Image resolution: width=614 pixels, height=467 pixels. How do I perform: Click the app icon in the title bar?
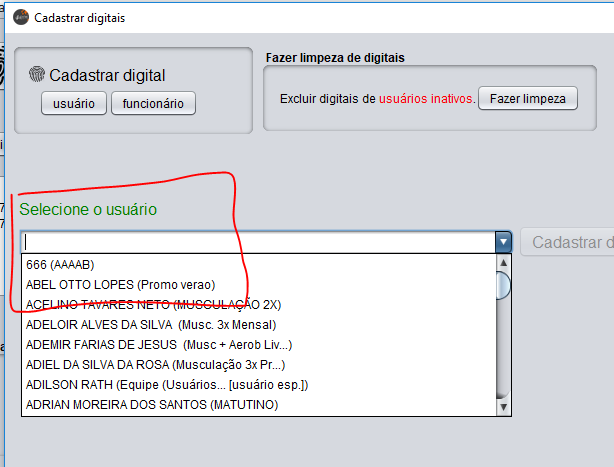tap(20, 18)
